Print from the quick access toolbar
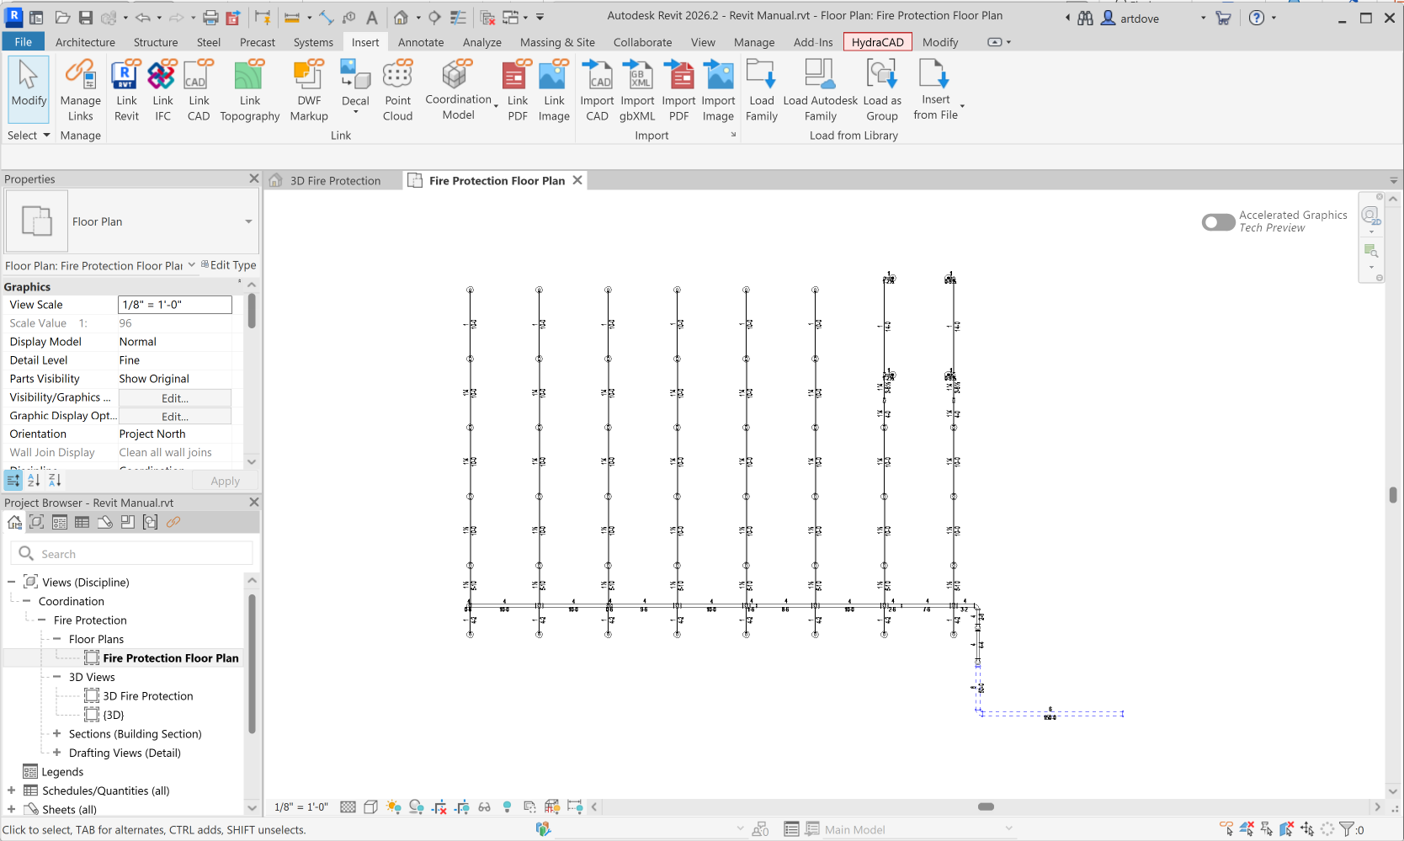Viewport: 1404px width, 841px height. pyautogui.click(x=210, y=18)
